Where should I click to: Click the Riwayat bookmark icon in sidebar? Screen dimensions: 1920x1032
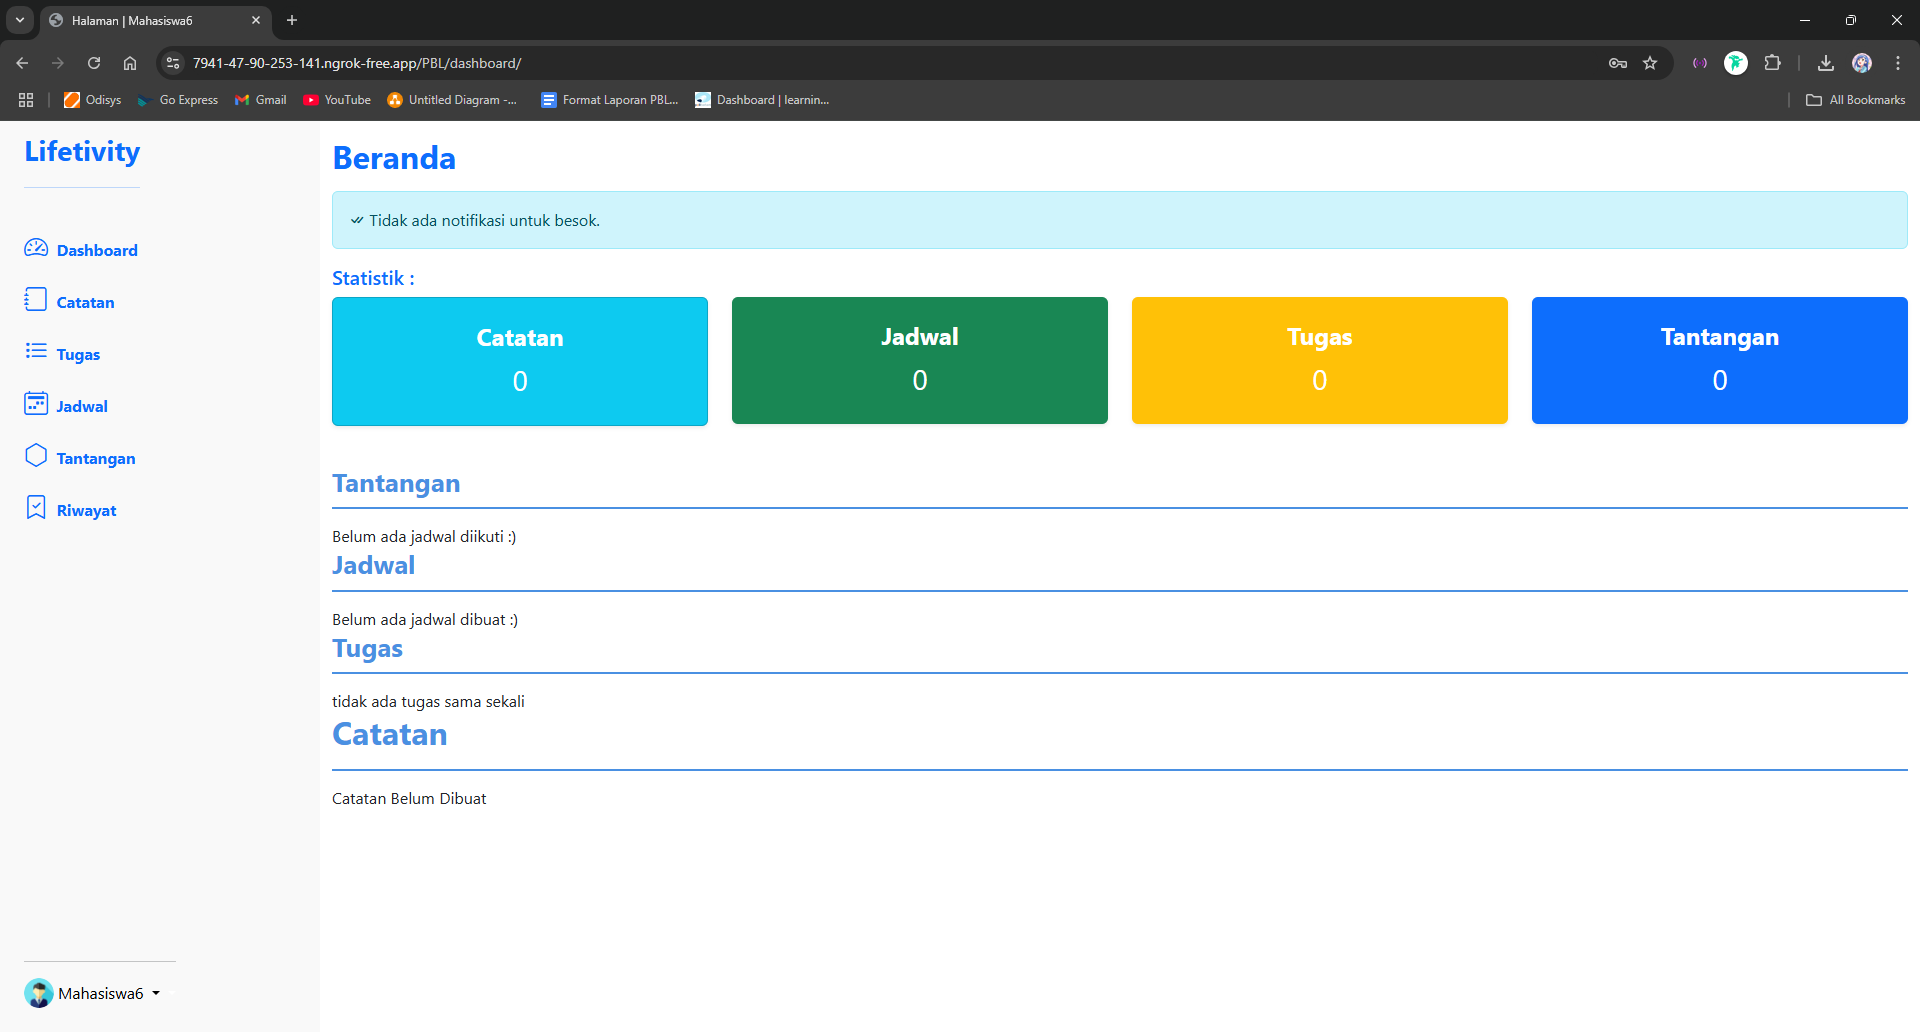[x=36, y=508]
